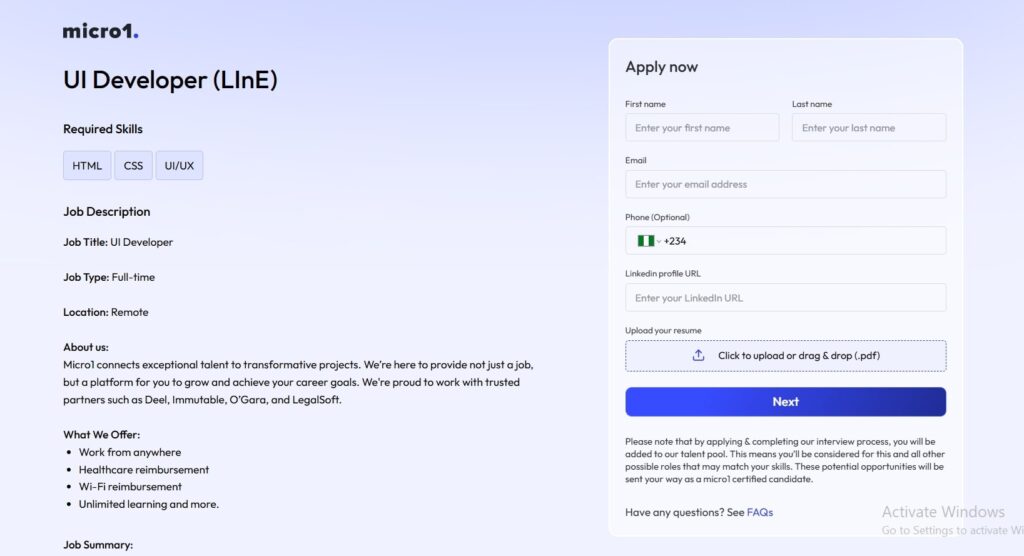
Task: Click the LinkedIn profile URL field
Action: tap(786, 297)
